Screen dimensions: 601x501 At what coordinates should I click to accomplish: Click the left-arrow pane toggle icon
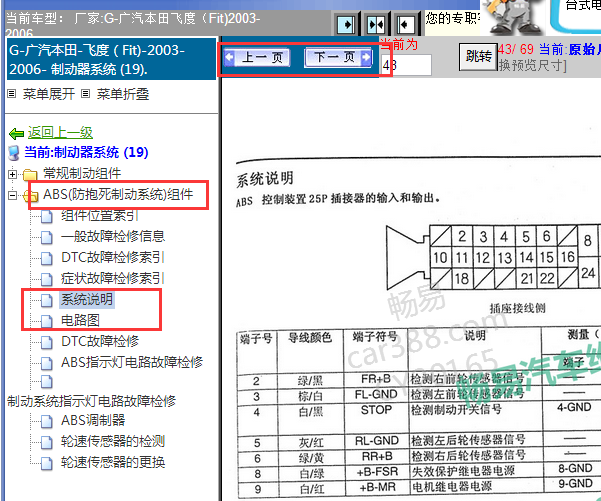405,25
